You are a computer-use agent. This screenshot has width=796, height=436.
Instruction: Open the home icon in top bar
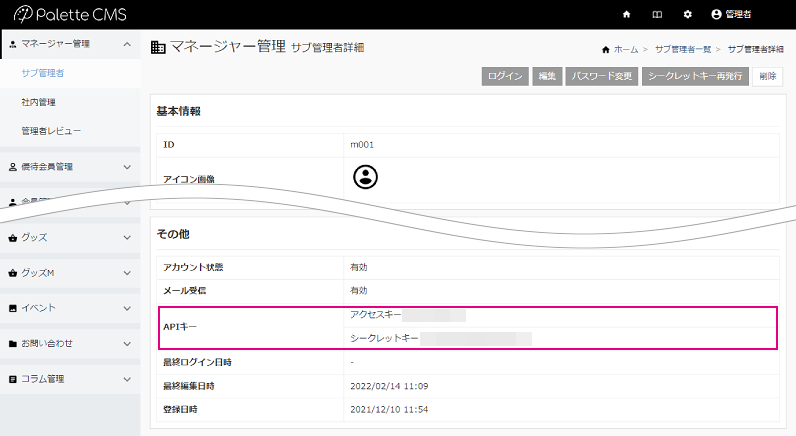coord(626,14)
